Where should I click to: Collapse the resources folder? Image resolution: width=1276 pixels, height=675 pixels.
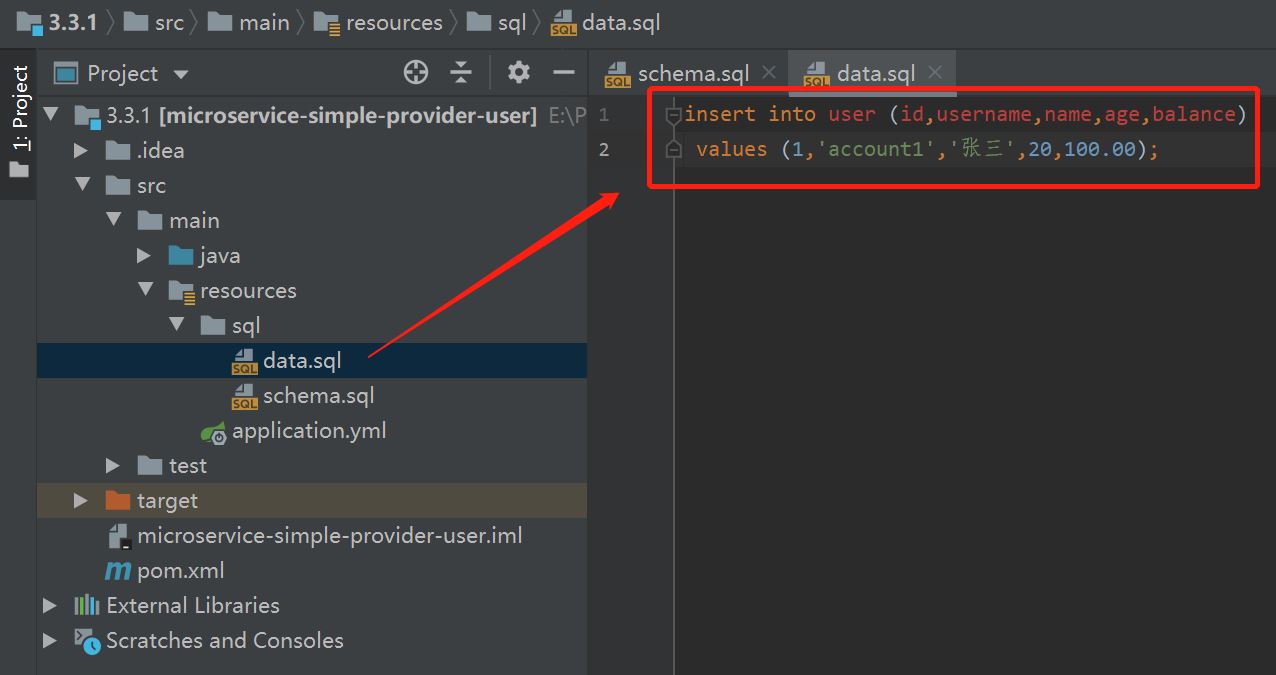coord(146,291)
